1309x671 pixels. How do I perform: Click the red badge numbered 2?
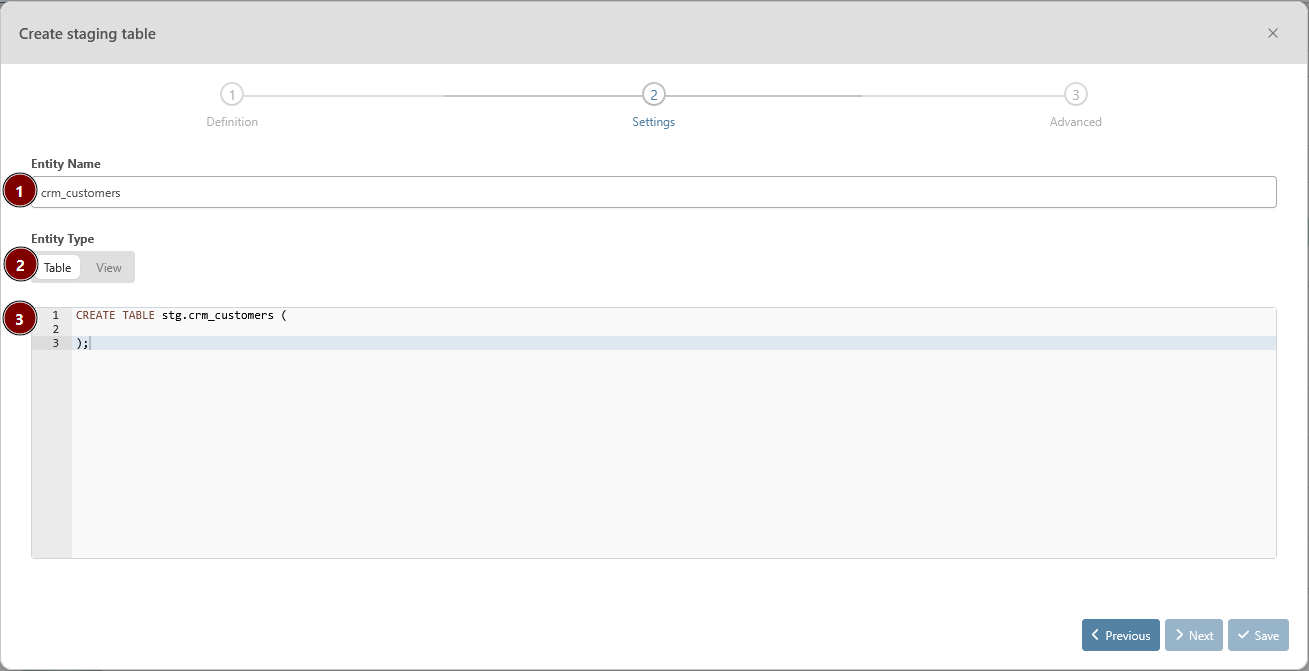click(x=19, y=266)
